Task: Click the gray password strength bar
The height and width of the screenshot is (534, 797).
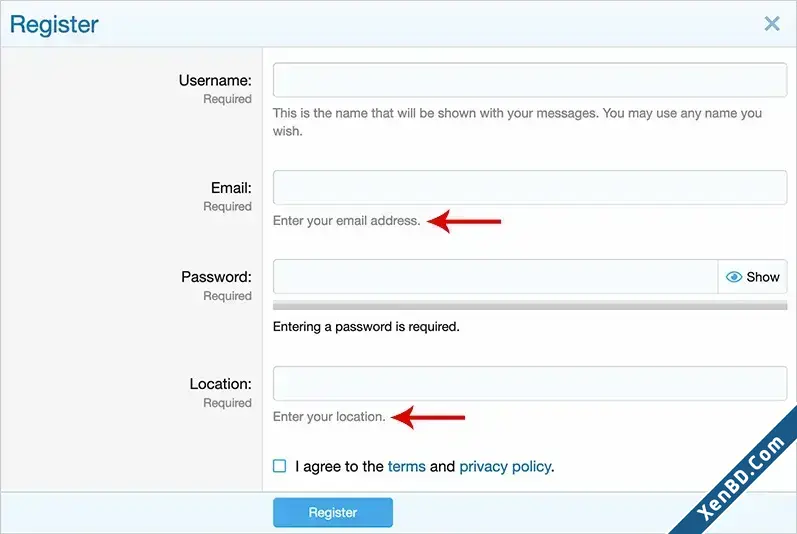Action: [530, 305]
